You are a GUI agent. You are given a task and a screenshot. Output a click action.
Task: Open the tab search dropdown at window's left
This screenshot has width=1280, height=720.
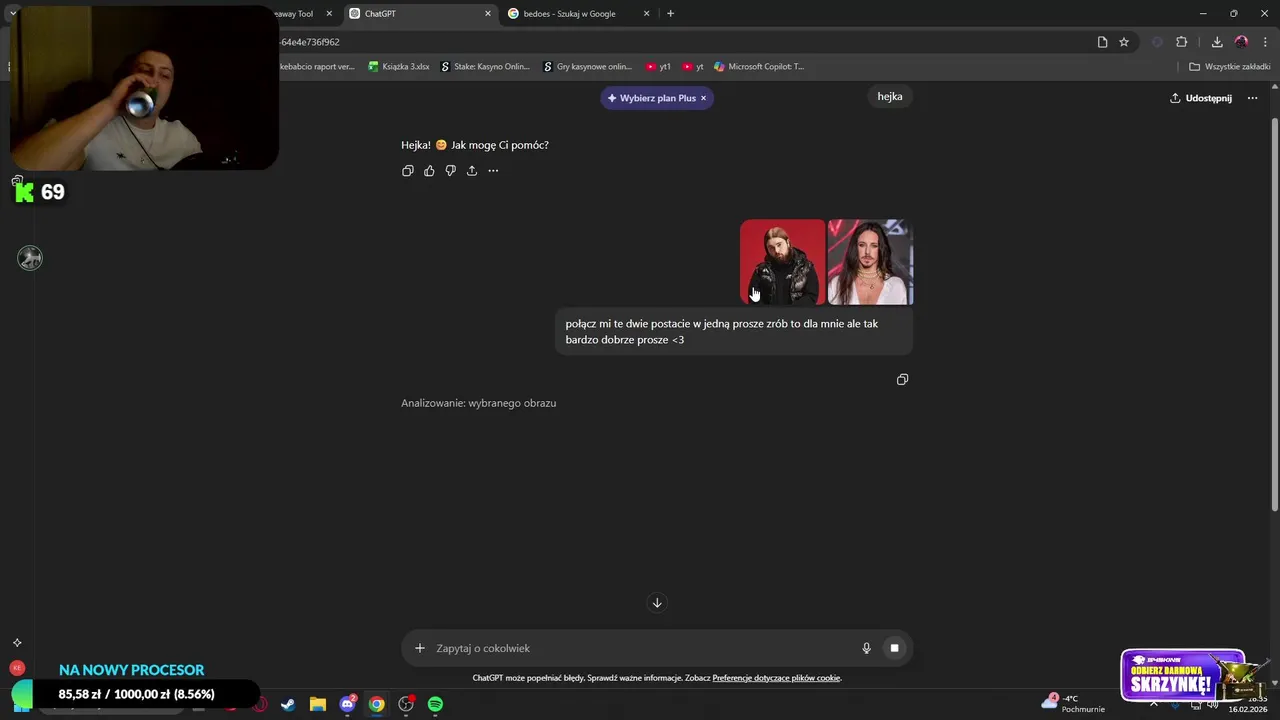(13, 14)
